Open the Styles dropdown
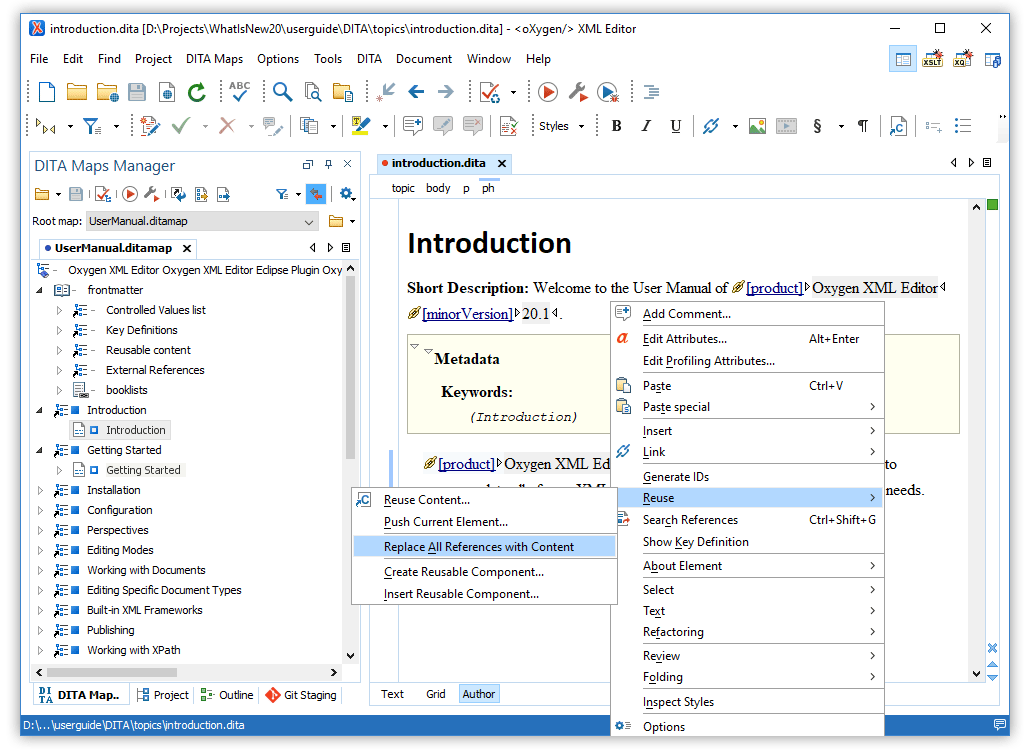The image size is (1030, 750). pos(562,126)
